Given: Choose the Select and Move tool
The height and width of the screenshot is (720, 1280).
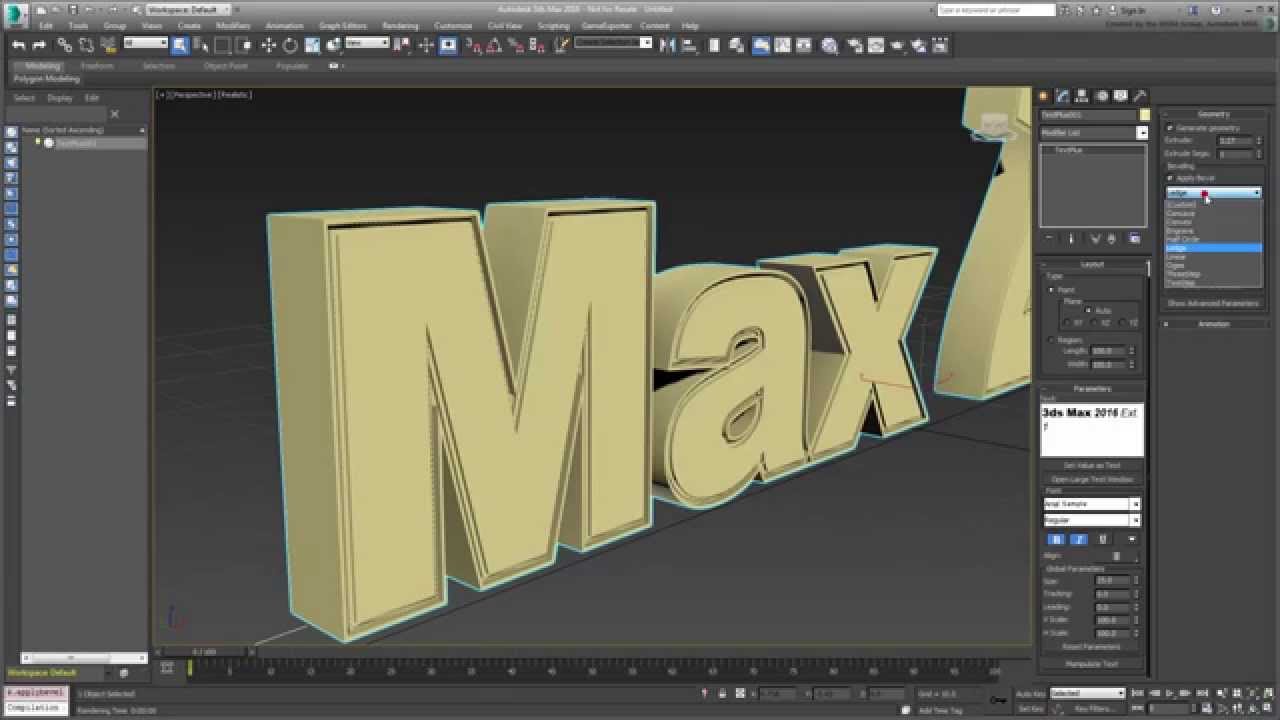Looking at the screenshot, I should tap(268, 45).
